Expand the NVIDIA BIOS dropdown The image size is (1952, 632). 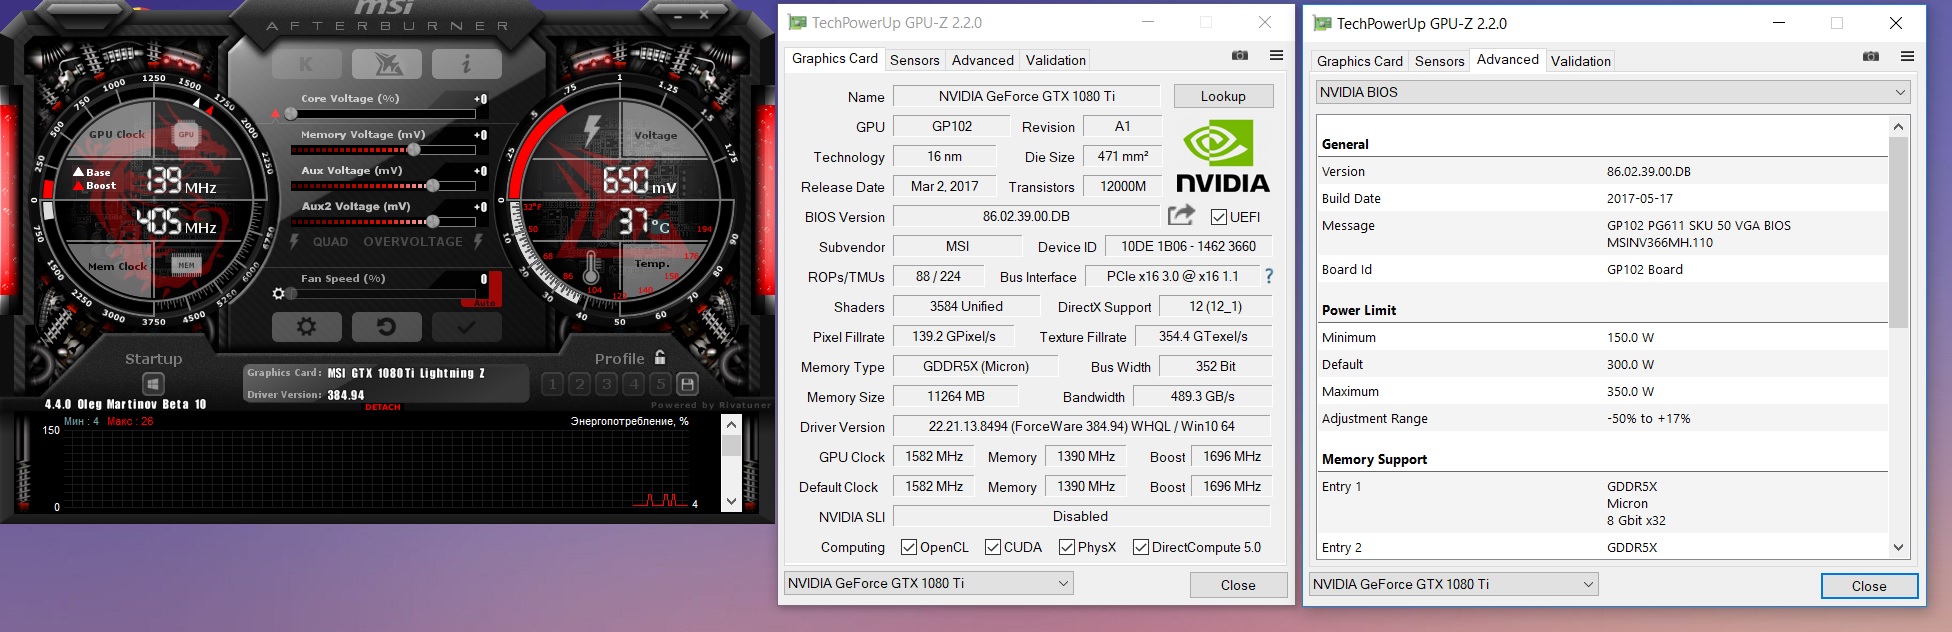click(1612, 92)
